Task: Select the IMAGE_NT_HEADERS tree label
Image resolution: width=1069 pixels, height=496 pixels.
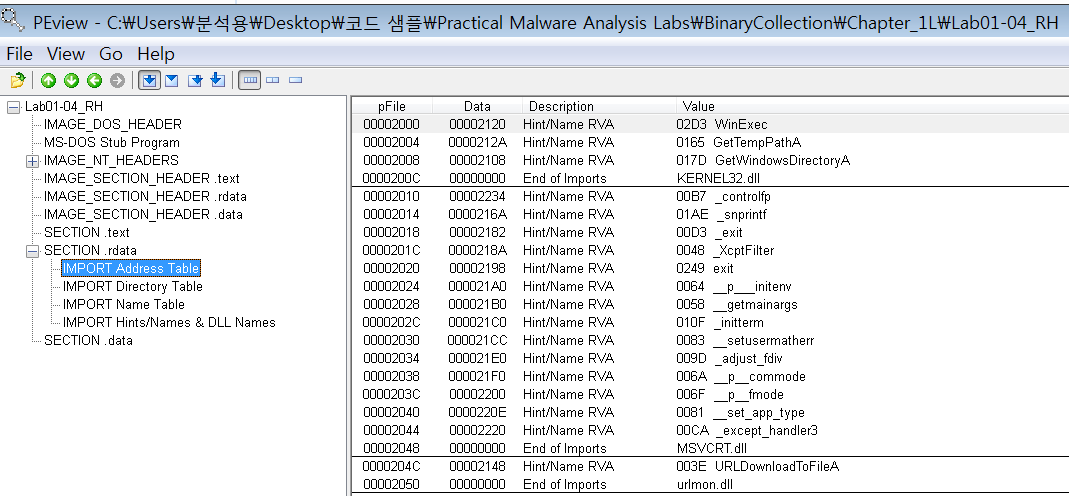Action: coord(111,161)
